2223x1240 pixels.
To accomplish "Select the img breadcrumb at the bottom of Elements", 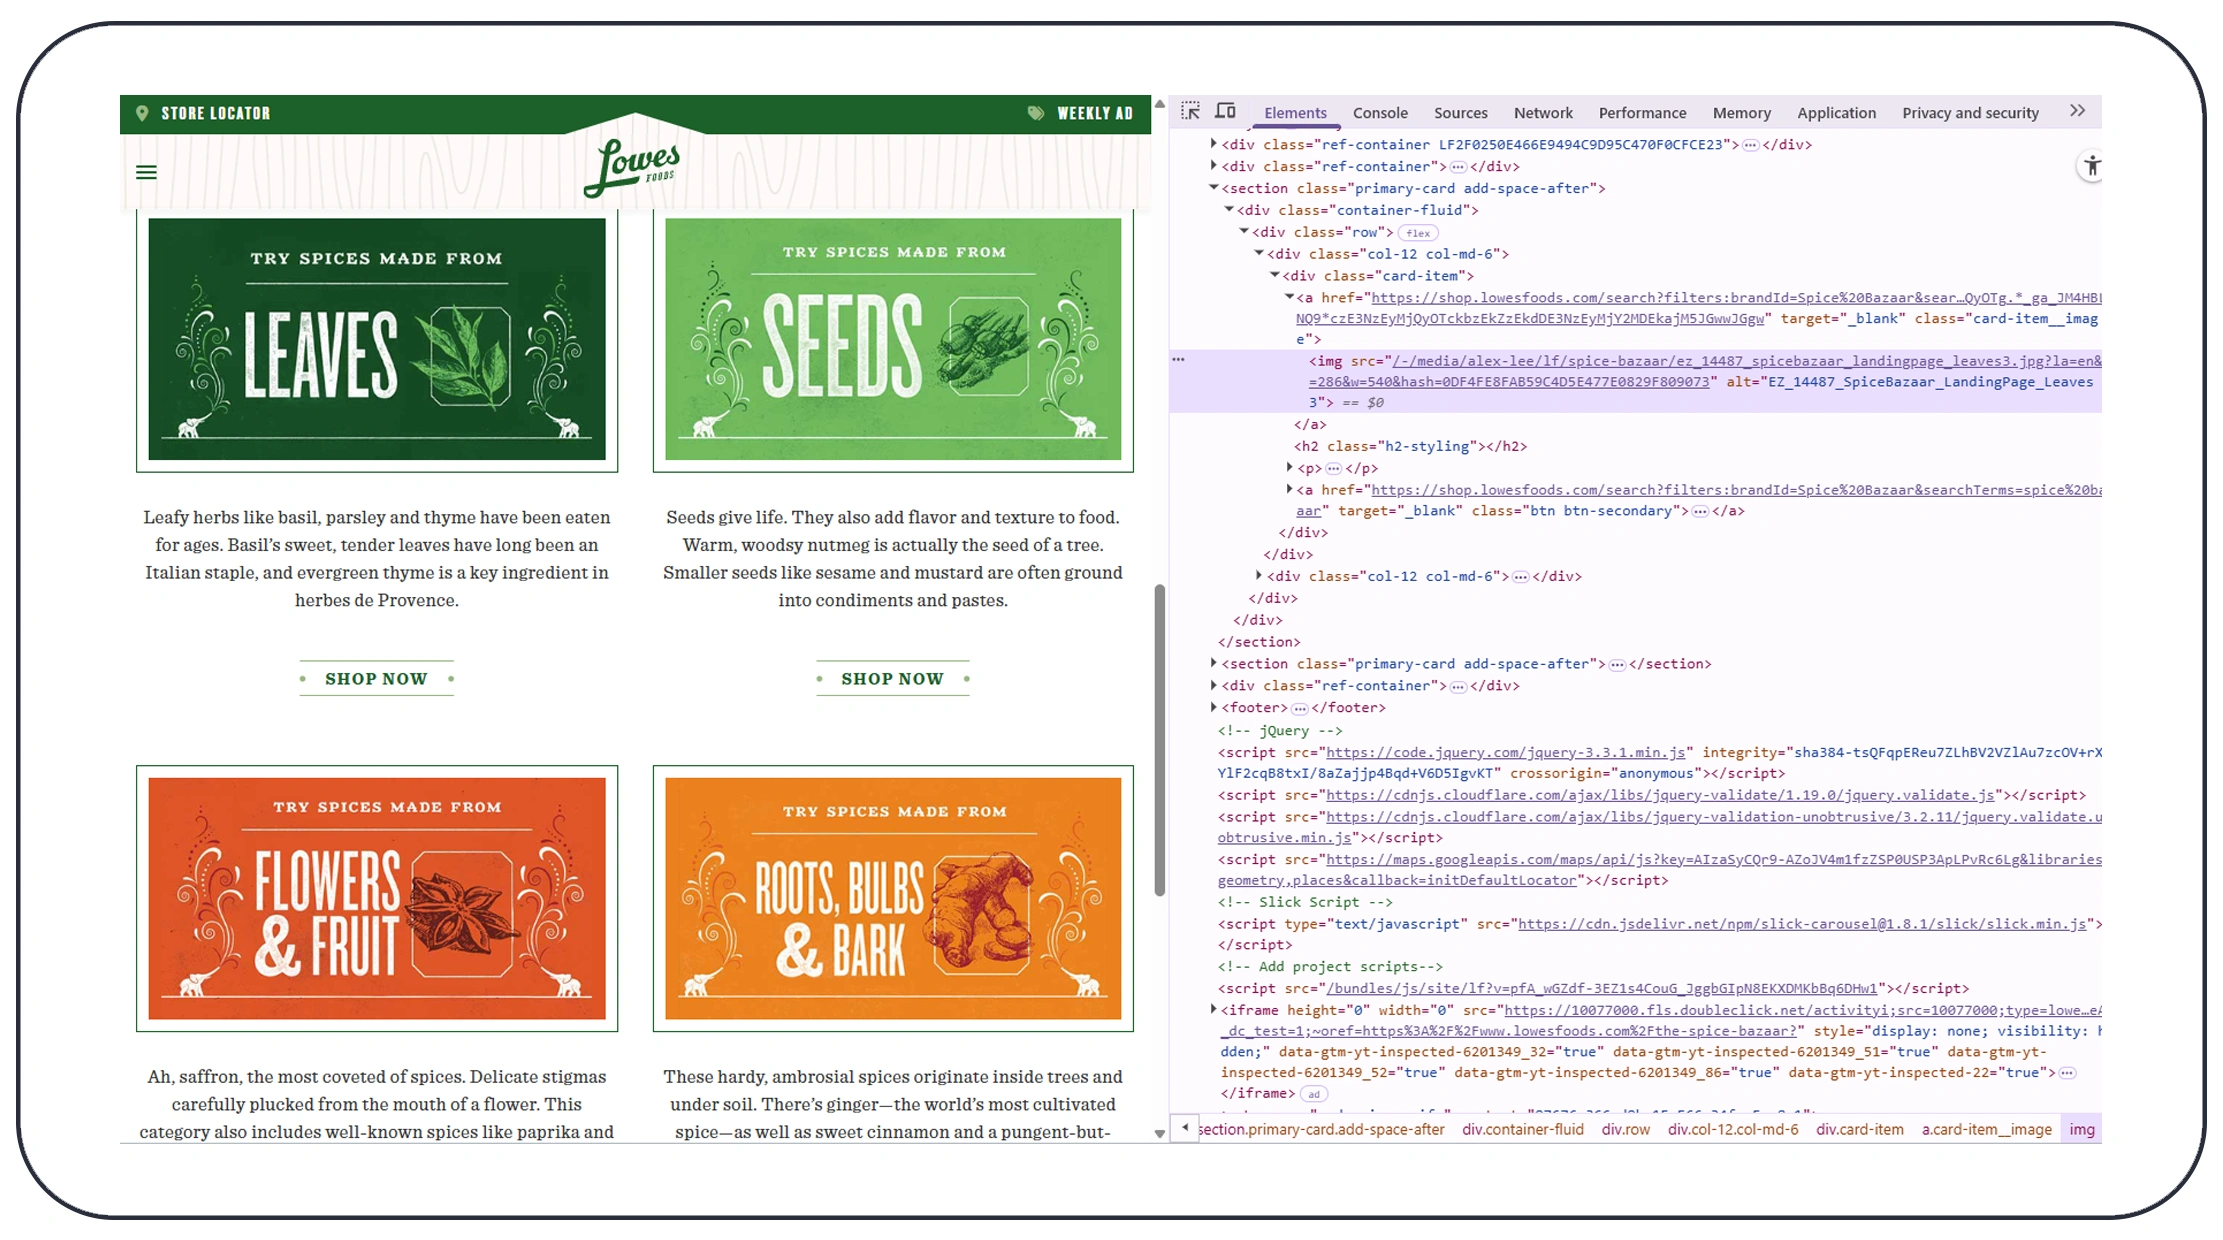I will 2082,1129.
